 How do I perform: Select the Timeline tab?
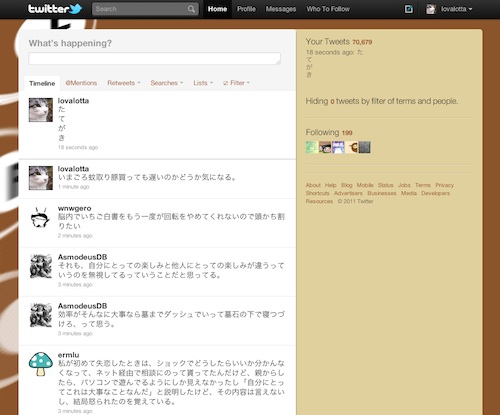42,83
